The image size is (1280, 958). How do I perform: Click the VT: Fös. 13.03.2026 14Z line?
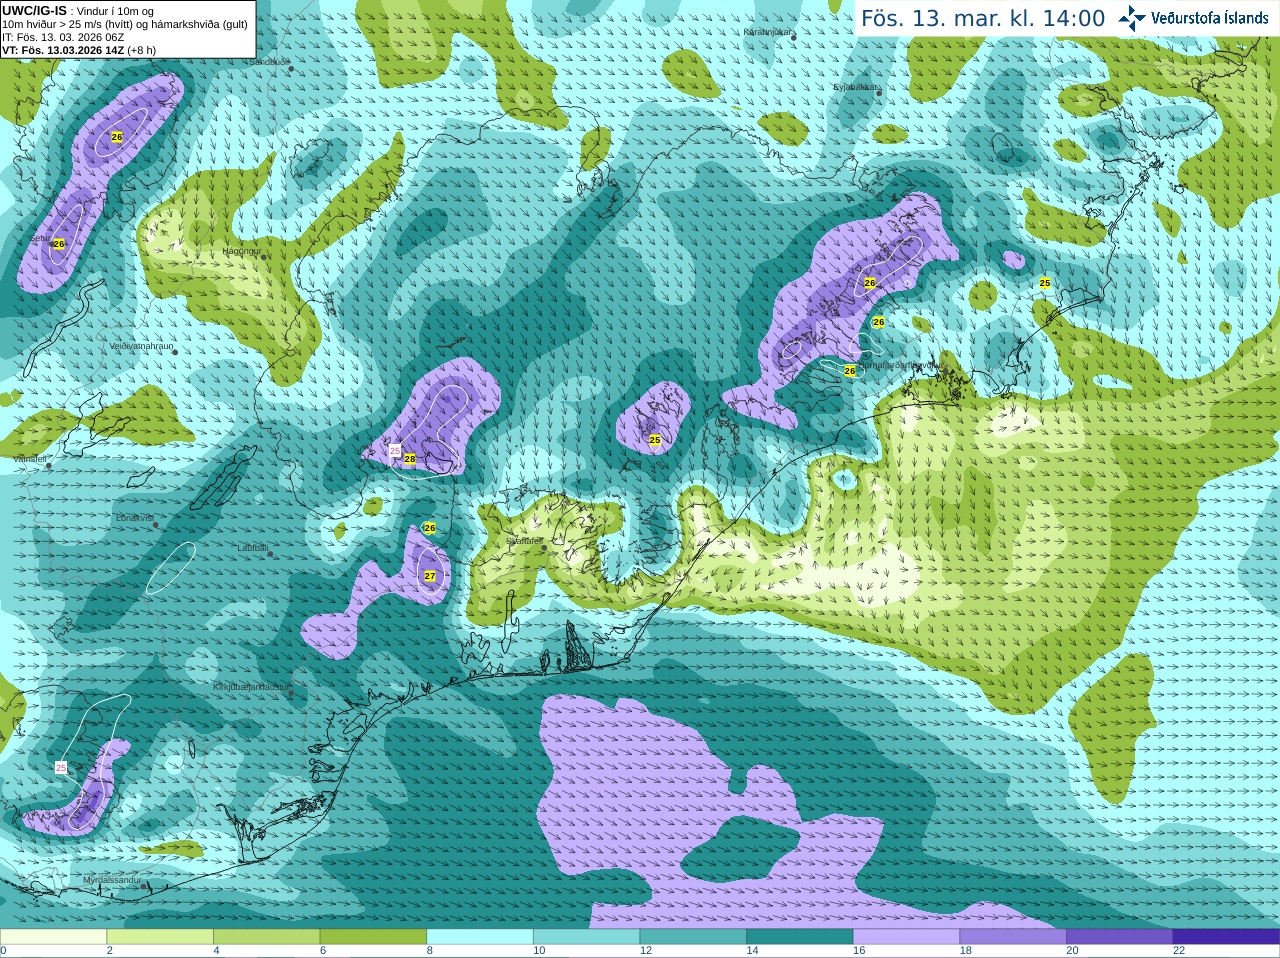(x=78, y=50)
